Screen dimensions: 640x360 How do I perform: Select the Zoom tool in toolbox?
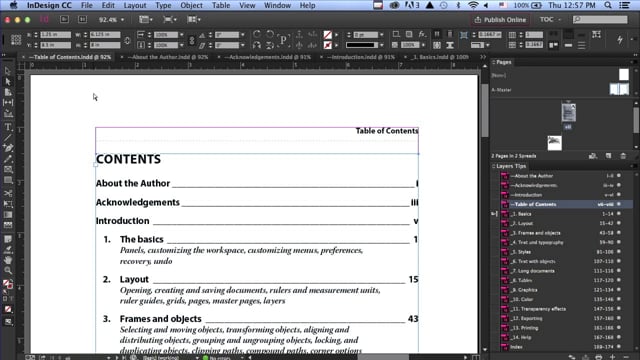point(8,270)
